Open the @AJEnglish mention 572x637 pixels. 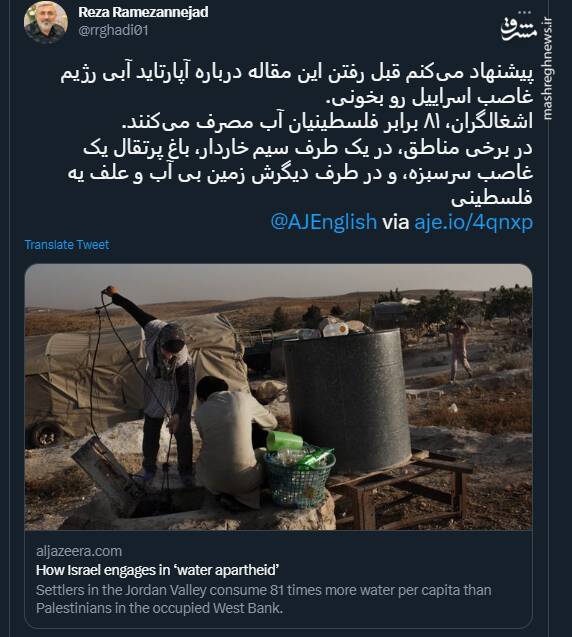tap(323, 222)
